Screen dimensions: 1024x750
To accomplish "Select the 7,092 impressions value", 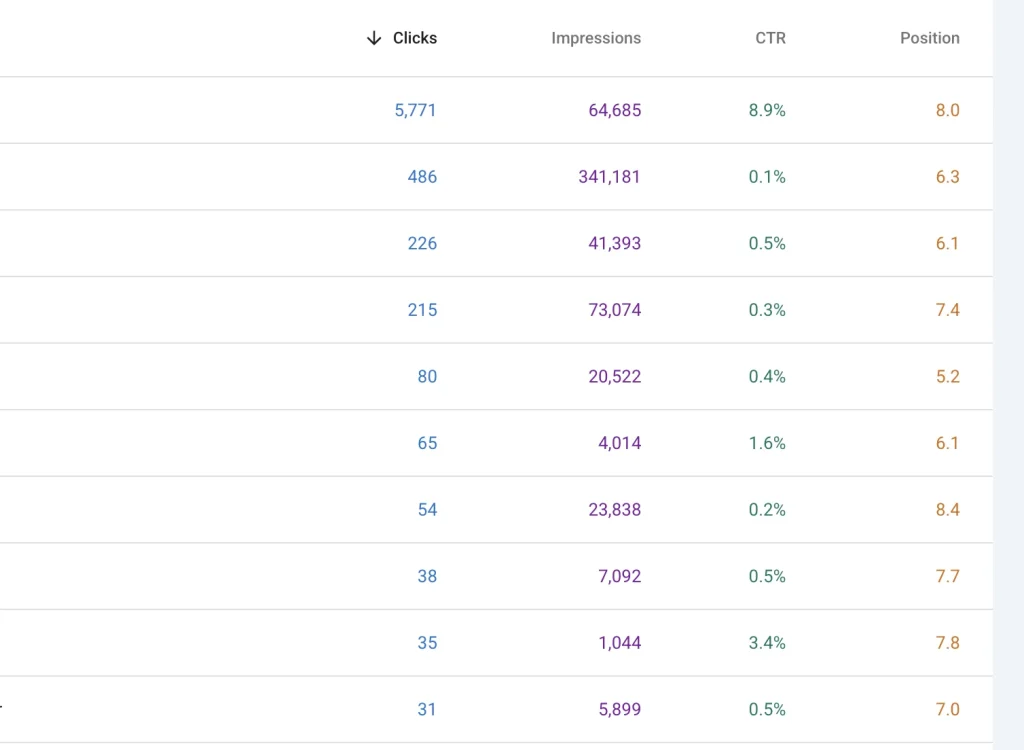I will 619,576.
